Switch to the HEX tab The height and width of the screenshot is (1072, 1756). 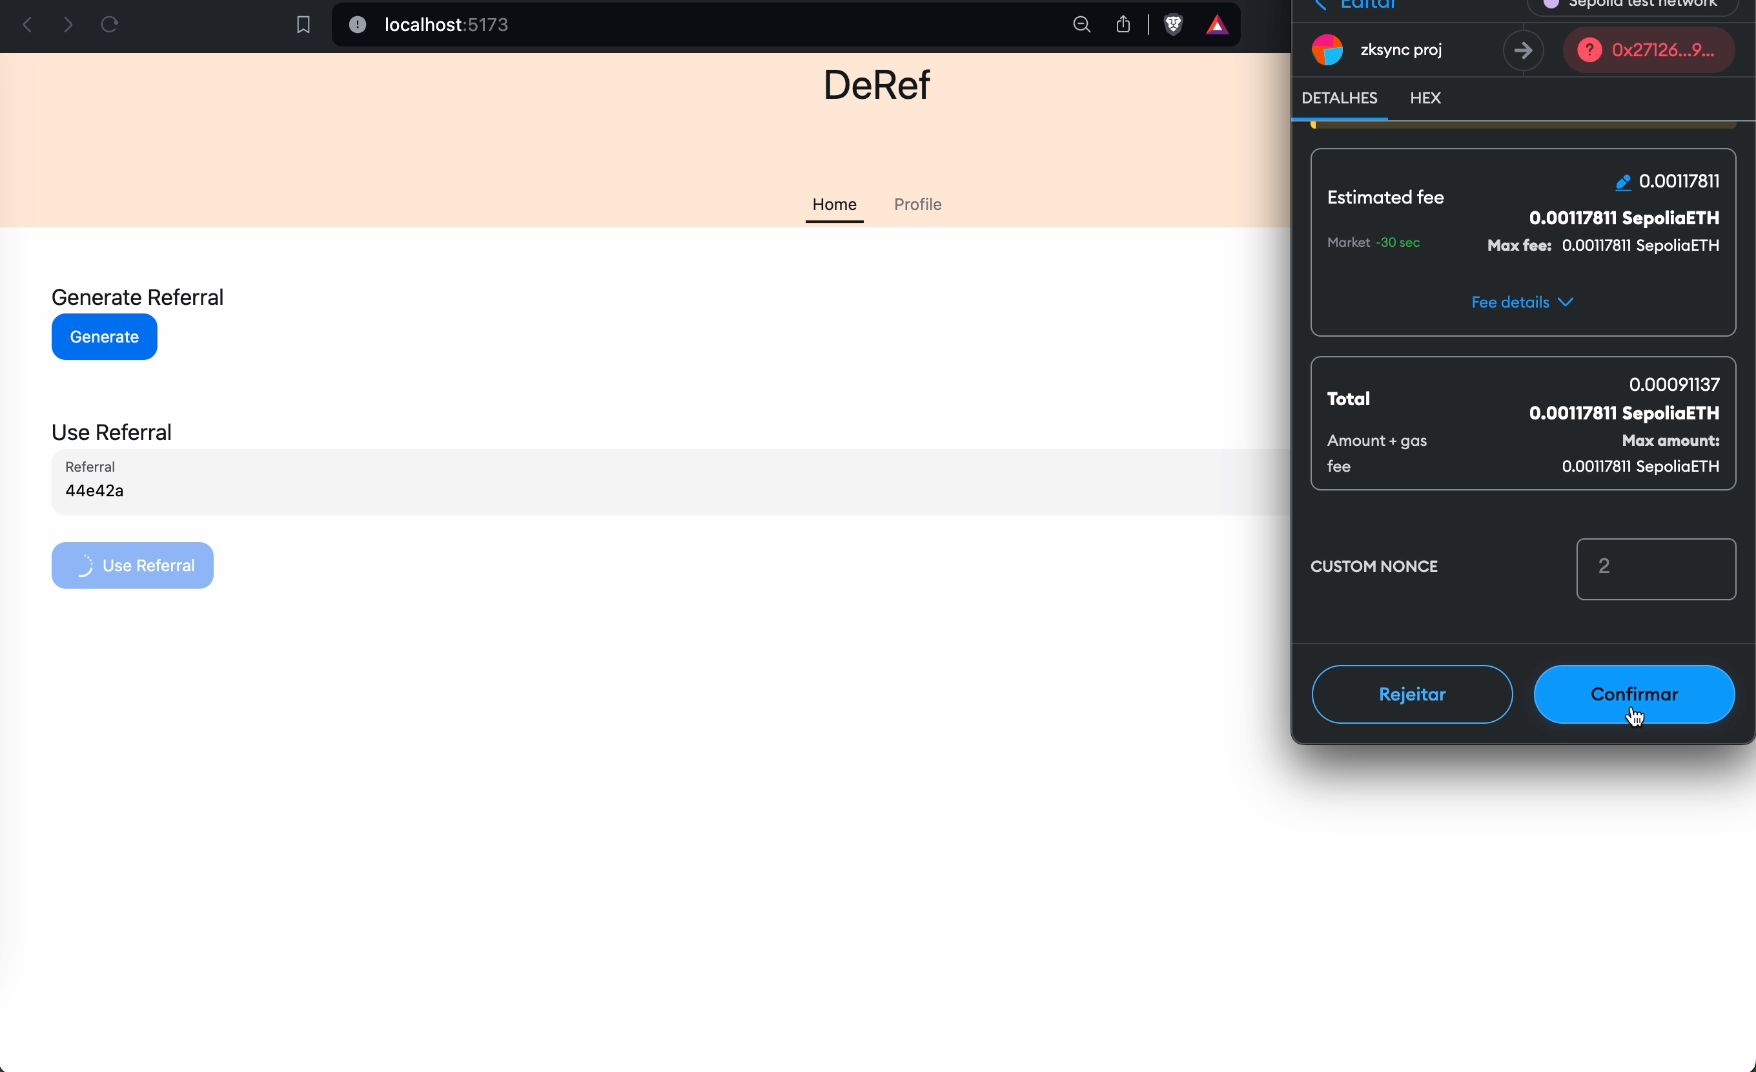pyautogui.click(x=1425, y=98)
